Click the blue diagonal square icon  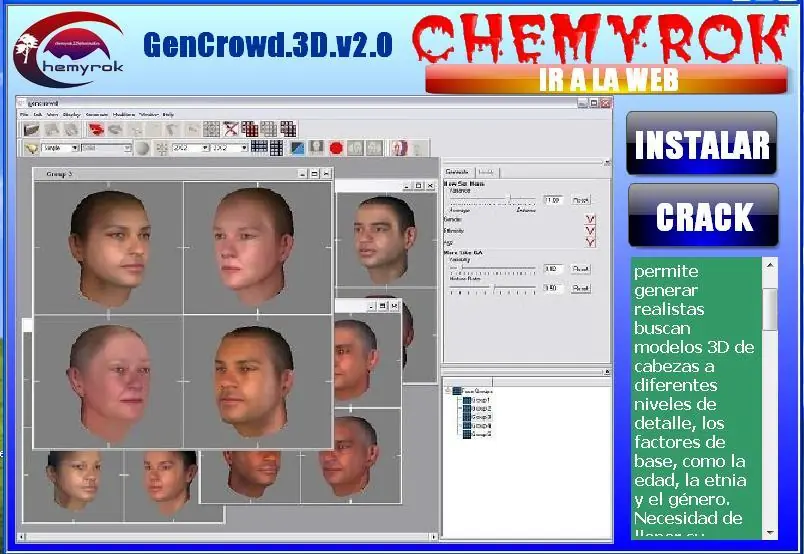pos(297,148)
